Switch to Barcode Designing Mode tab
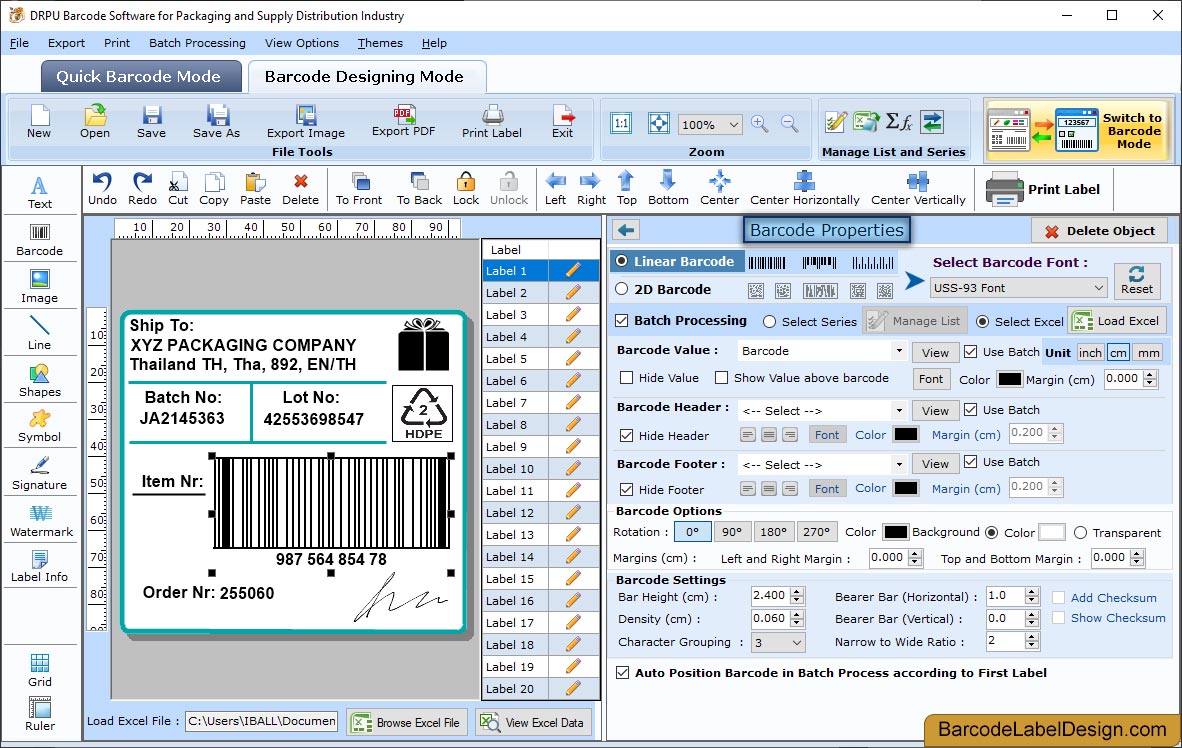This screenshot has height=748, width=1182. coord(365,76)
